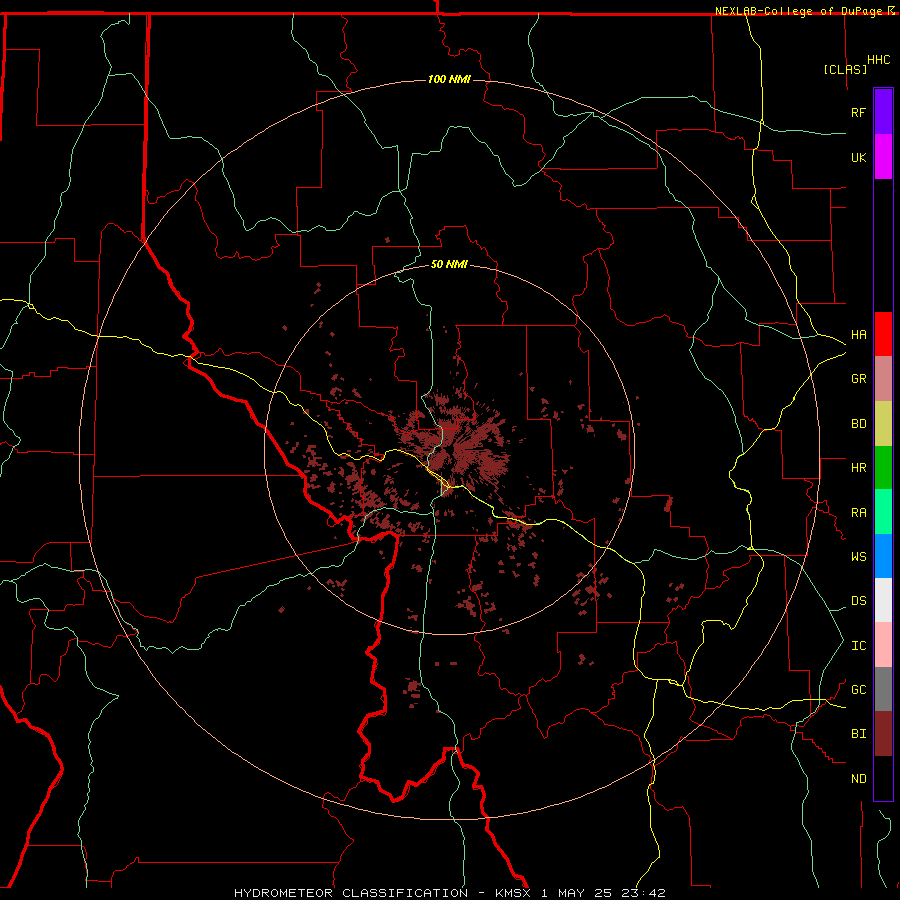
Task: Click the DS legend label
Action: pyautogui.click(x=858, y=601)
